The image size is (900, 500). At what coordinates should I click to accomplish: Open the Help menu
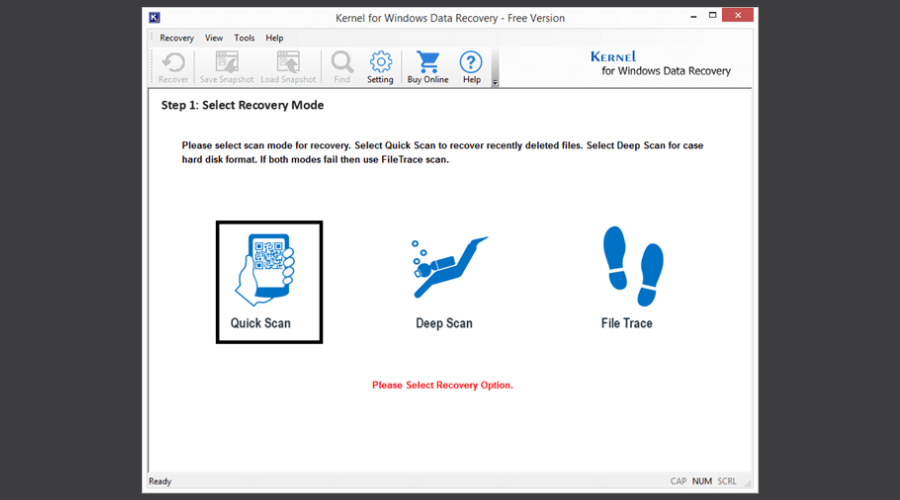click(274, 38)
